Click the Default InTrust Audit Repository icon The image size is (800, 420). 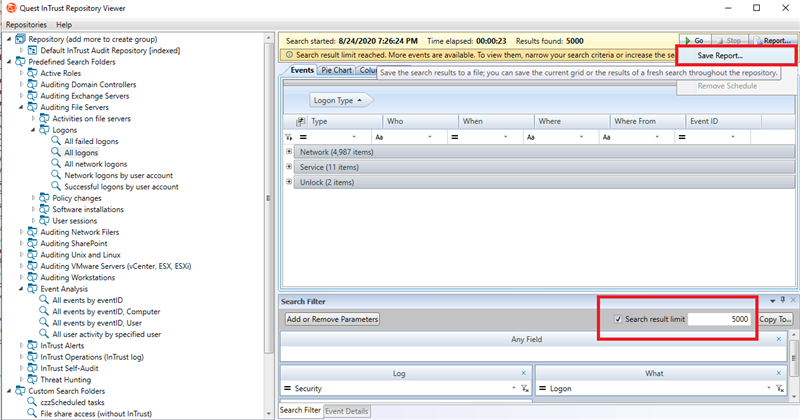pyautogui.click(x=32, y=50)
